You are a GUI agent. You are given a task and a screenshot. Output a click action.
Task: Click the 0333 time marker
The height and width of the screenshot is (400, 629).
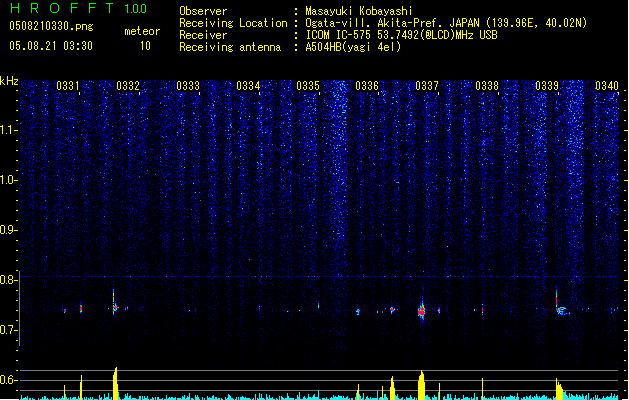click(188, 85)
